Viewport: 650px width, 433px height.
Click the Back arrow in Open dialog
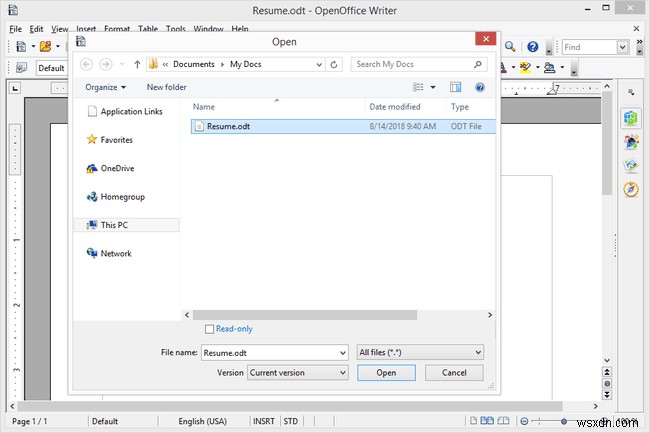click(86, 64)
